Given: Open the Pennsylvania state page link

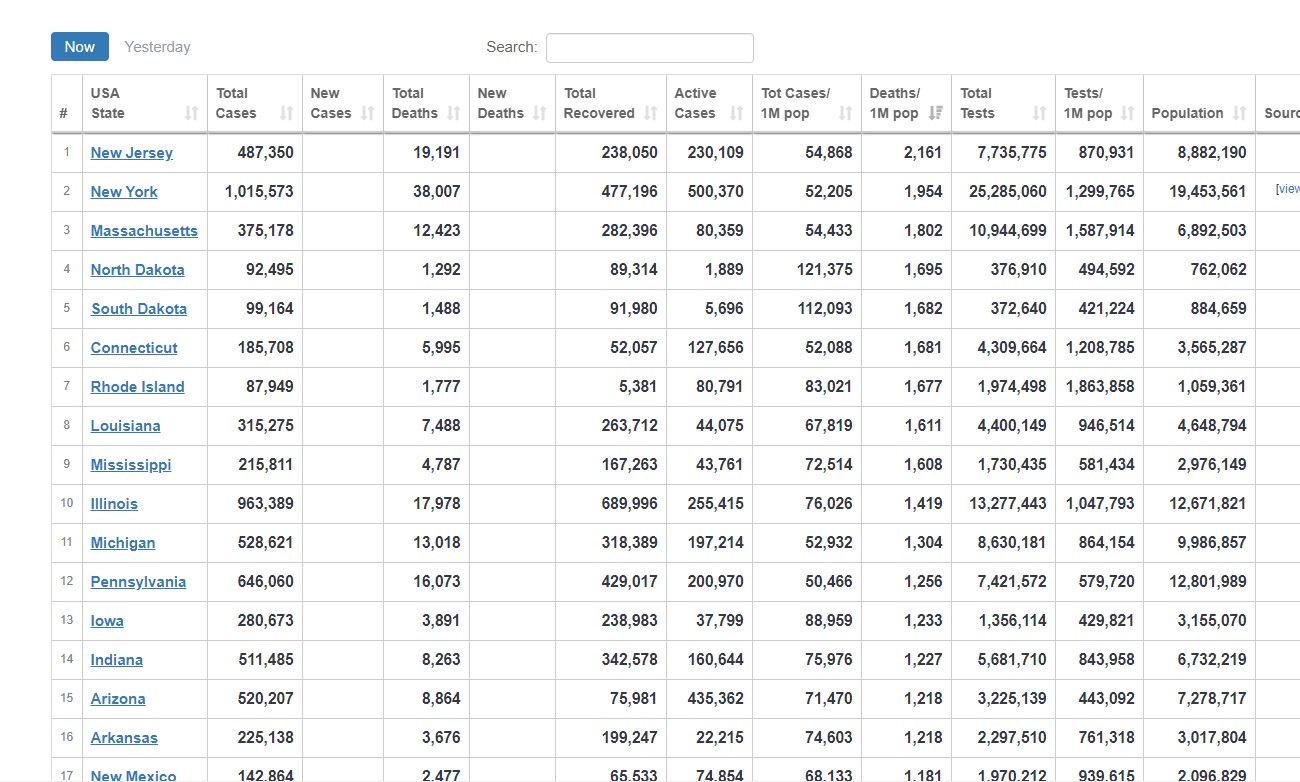Looking at the screenshot, I should (x=138, y=582).
